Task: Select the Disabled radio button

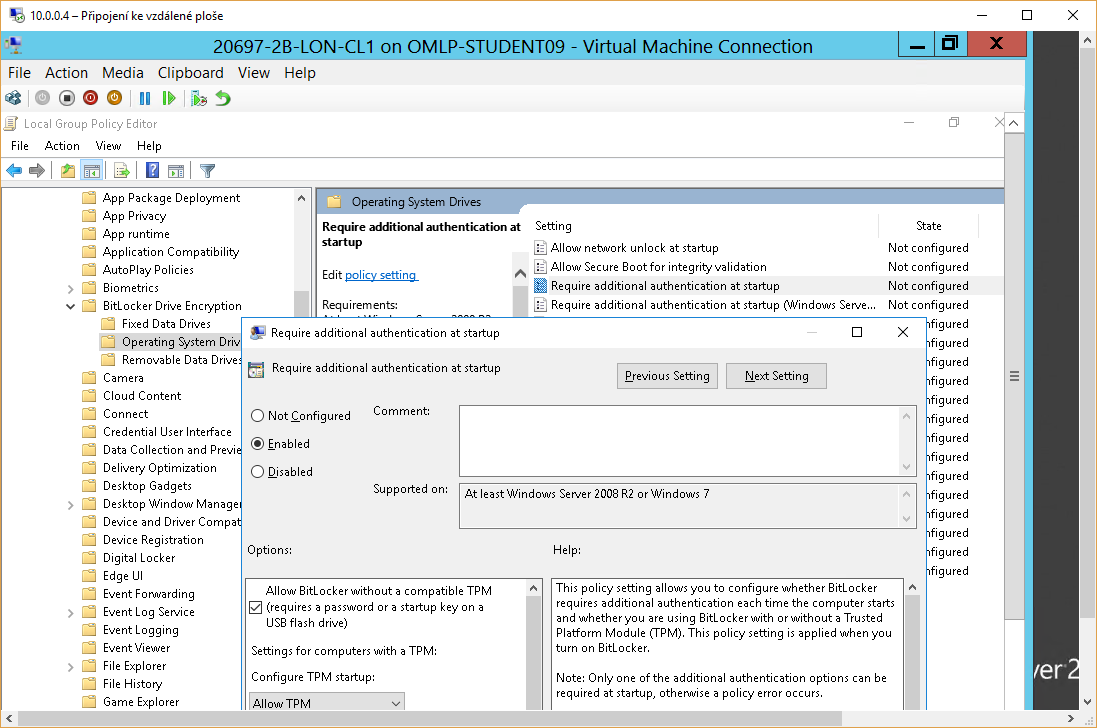Action: tap(257, 472)
